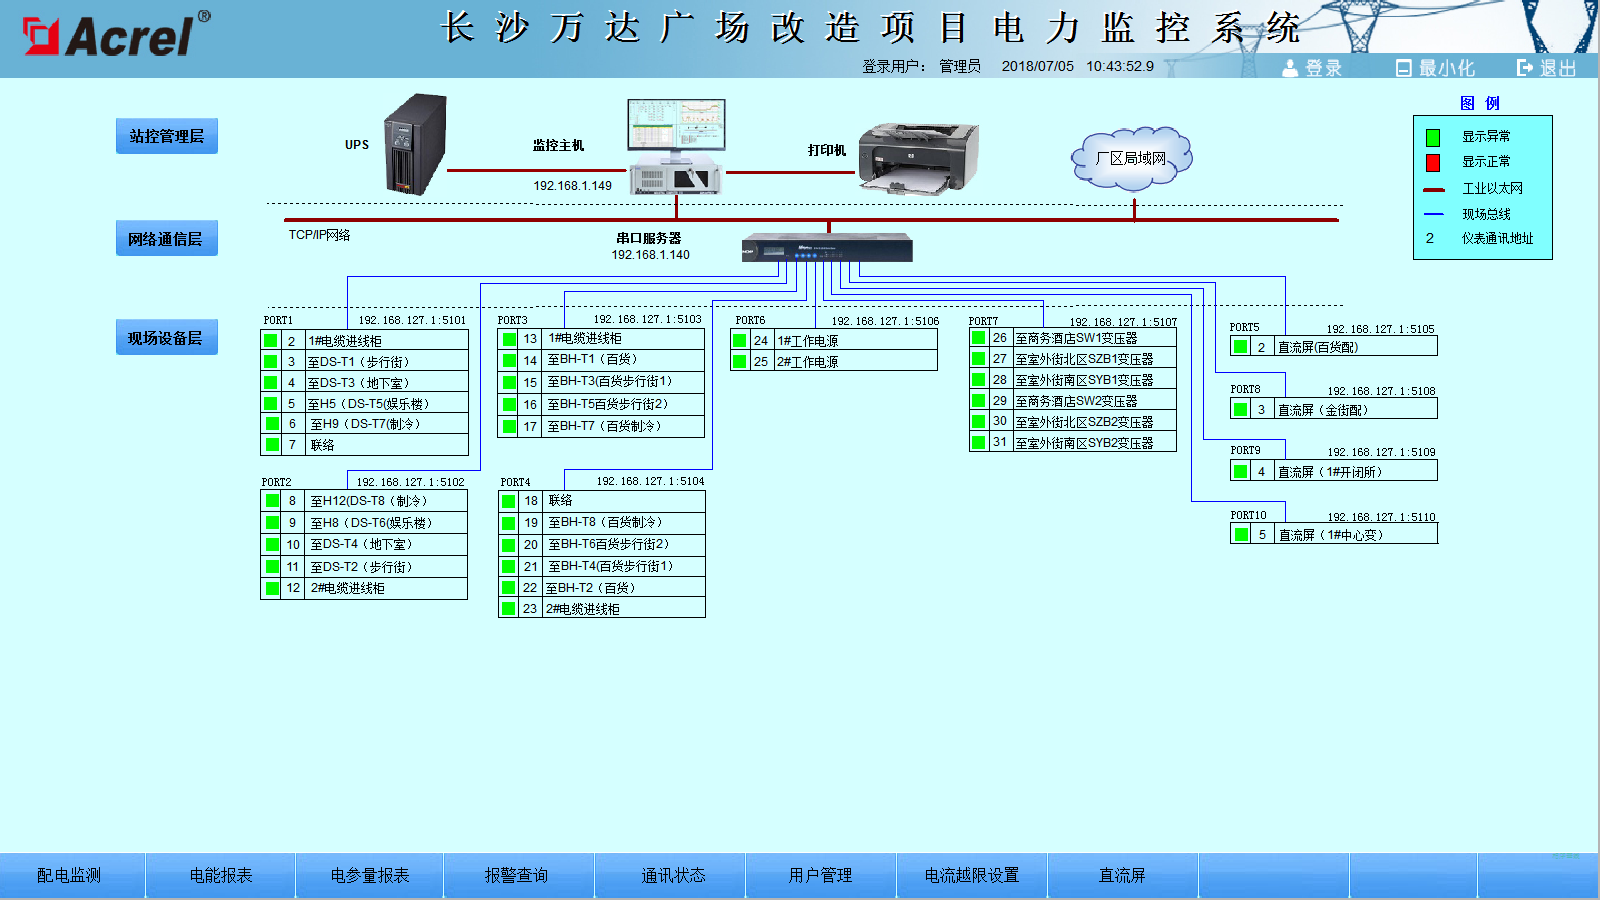Screen dimensions: 1600x900
Task: Select the monitoring host computer icon
Action: point(676,146)
